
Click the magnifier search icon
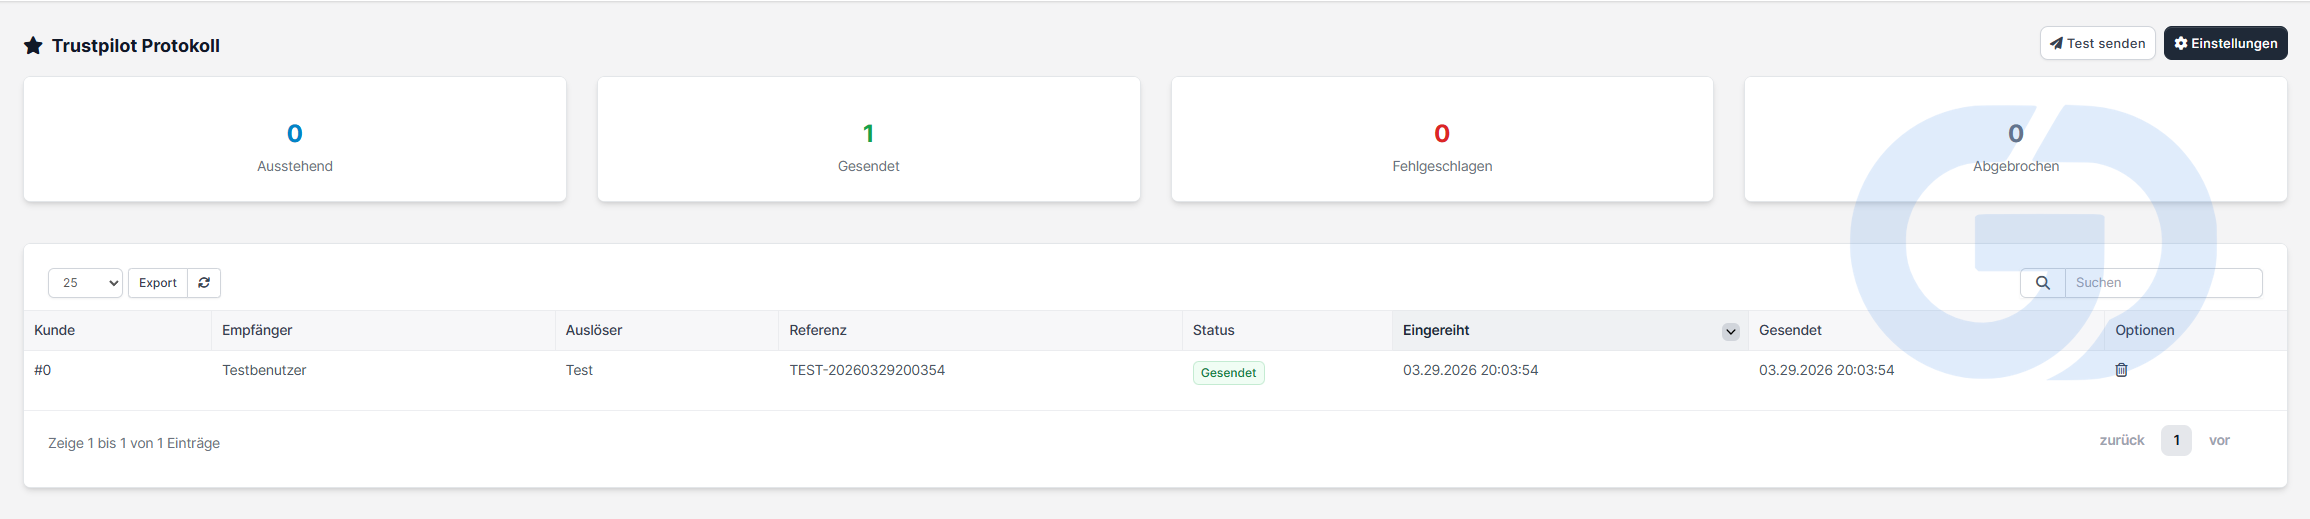coord(2043,283)
